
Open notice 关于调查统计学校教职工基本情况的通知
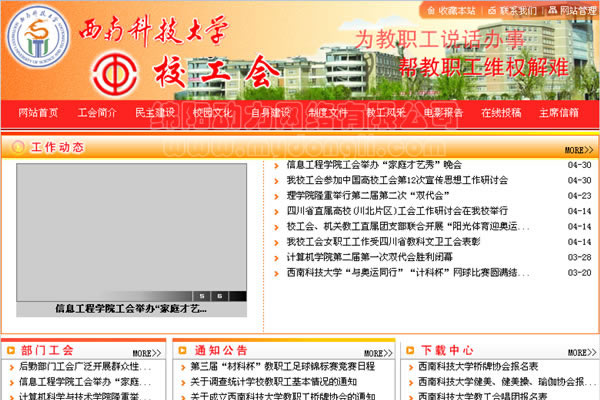[274, 382]
